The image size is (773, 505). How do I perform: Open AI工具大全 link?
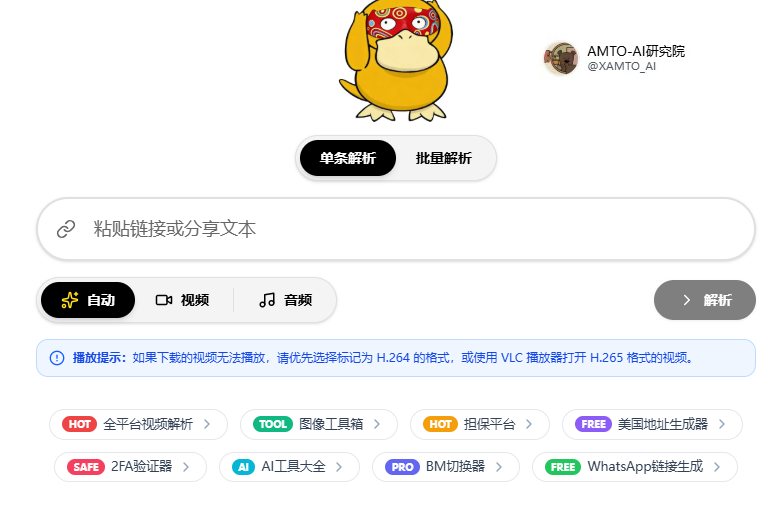289,467
